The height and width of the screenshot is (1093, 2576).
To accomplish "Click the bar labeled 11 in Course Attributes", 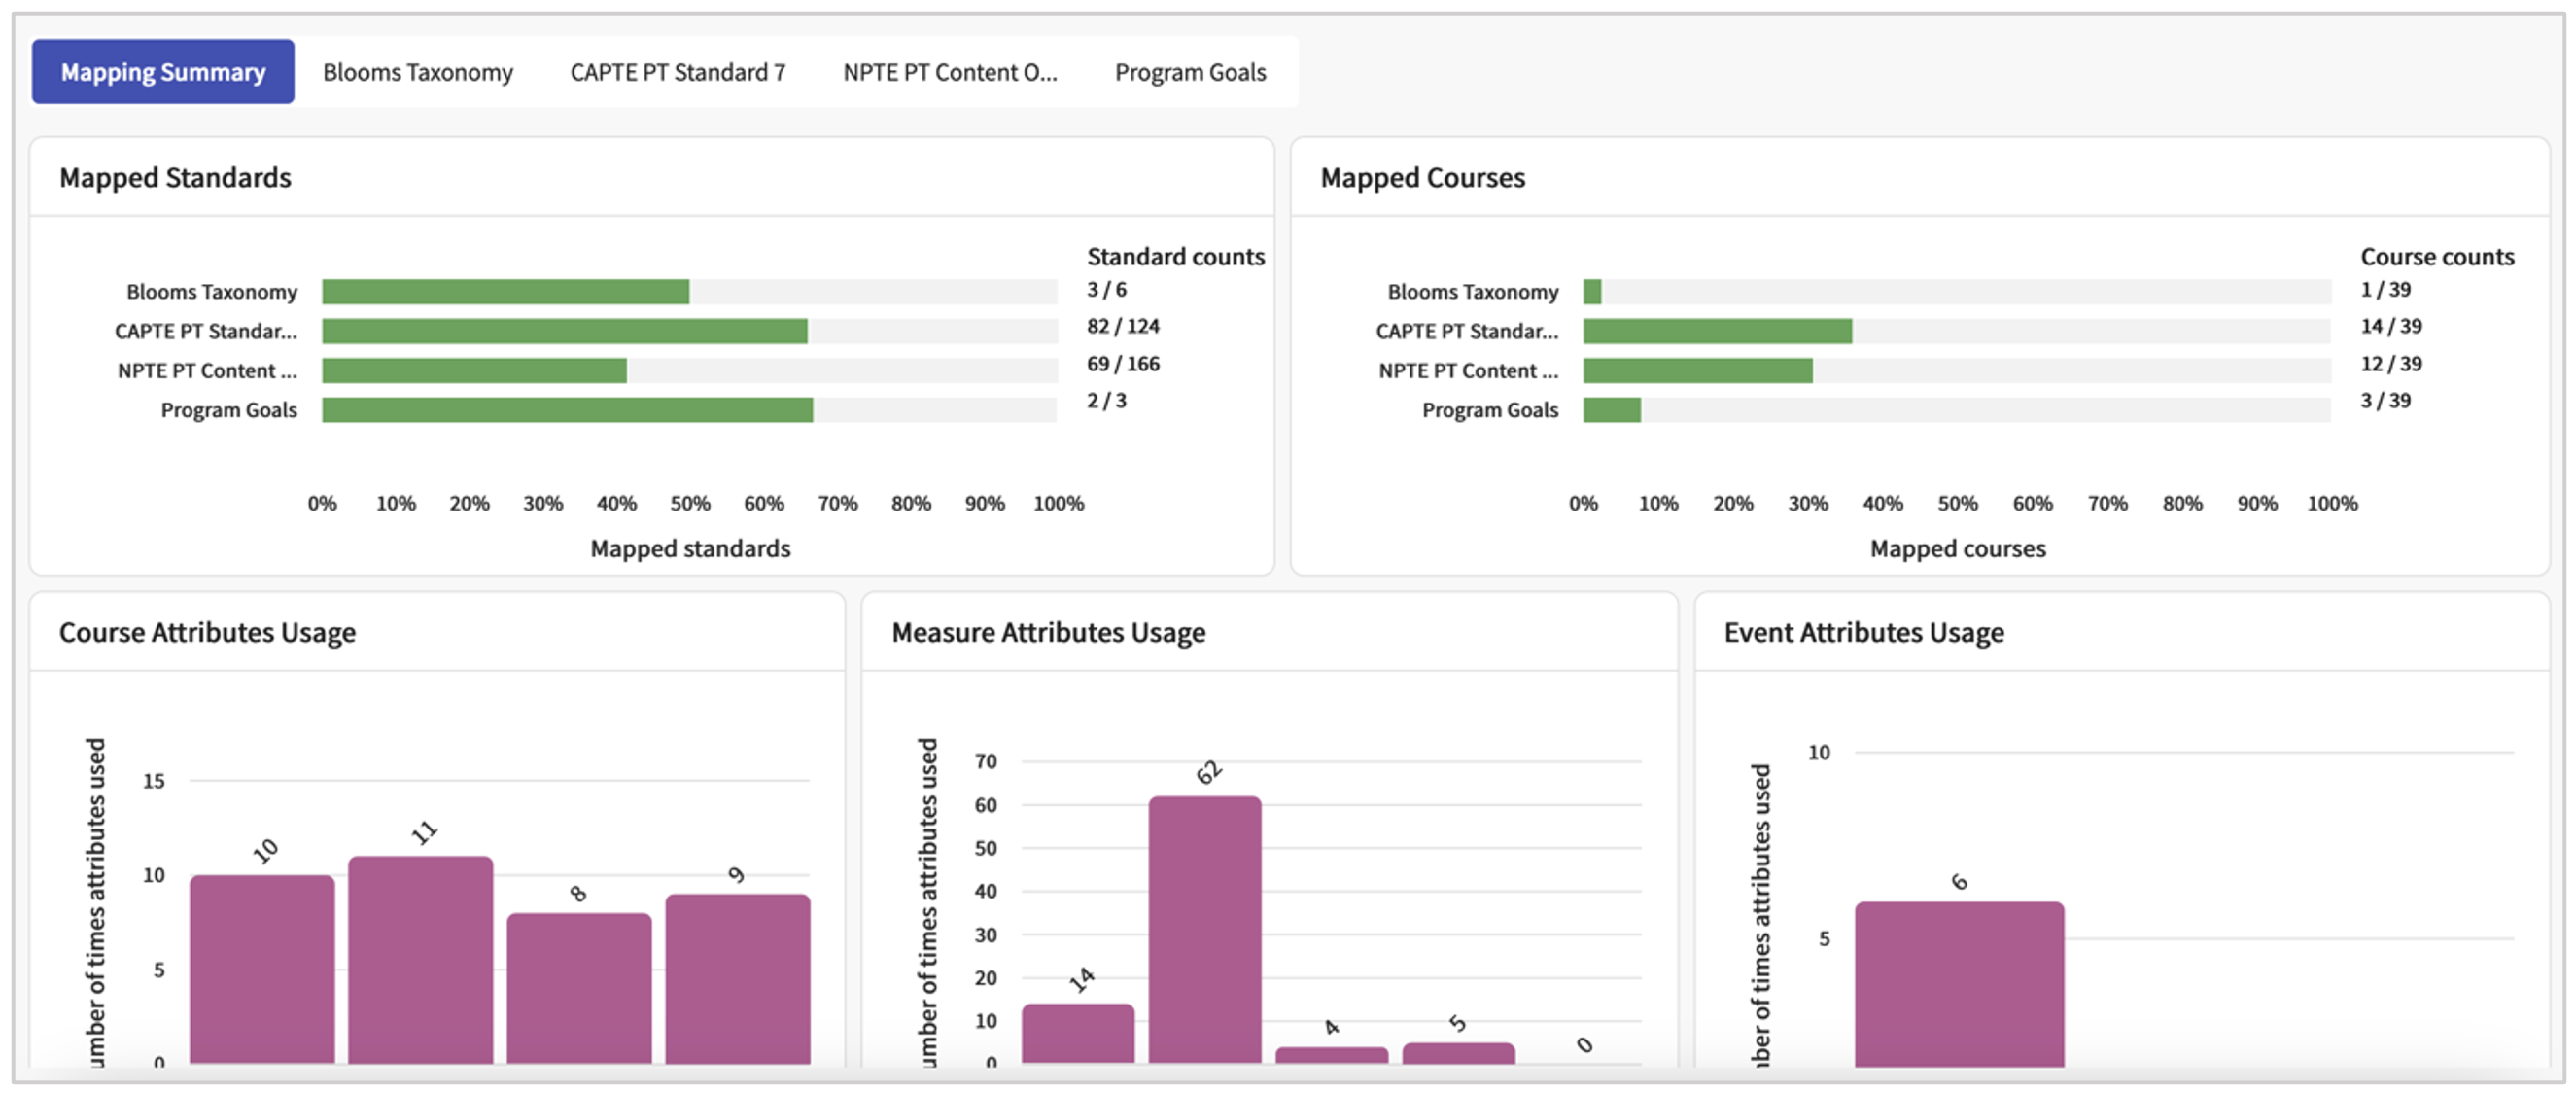I will [420, 958].
